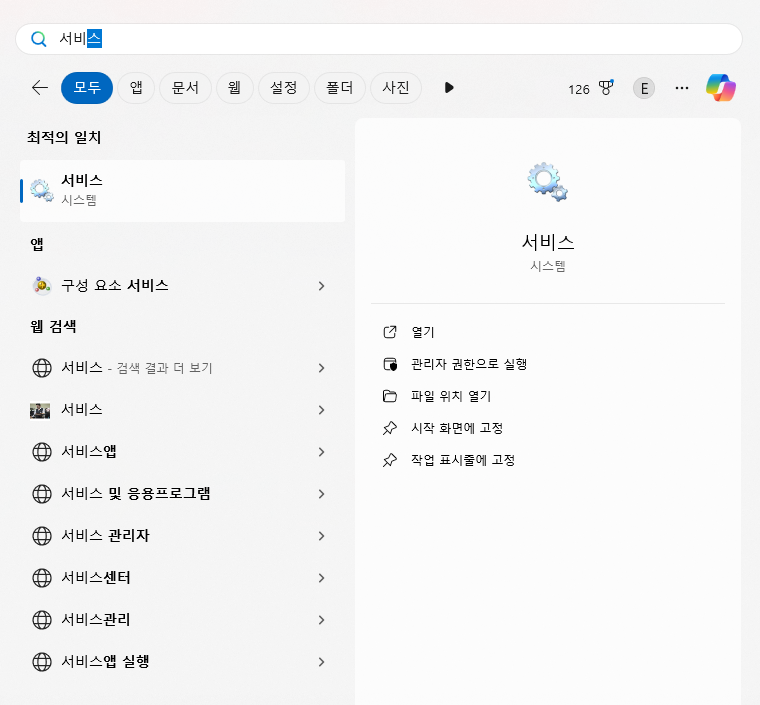Click the large 서비스 gears icon in preview

click(x=548, y=182)
